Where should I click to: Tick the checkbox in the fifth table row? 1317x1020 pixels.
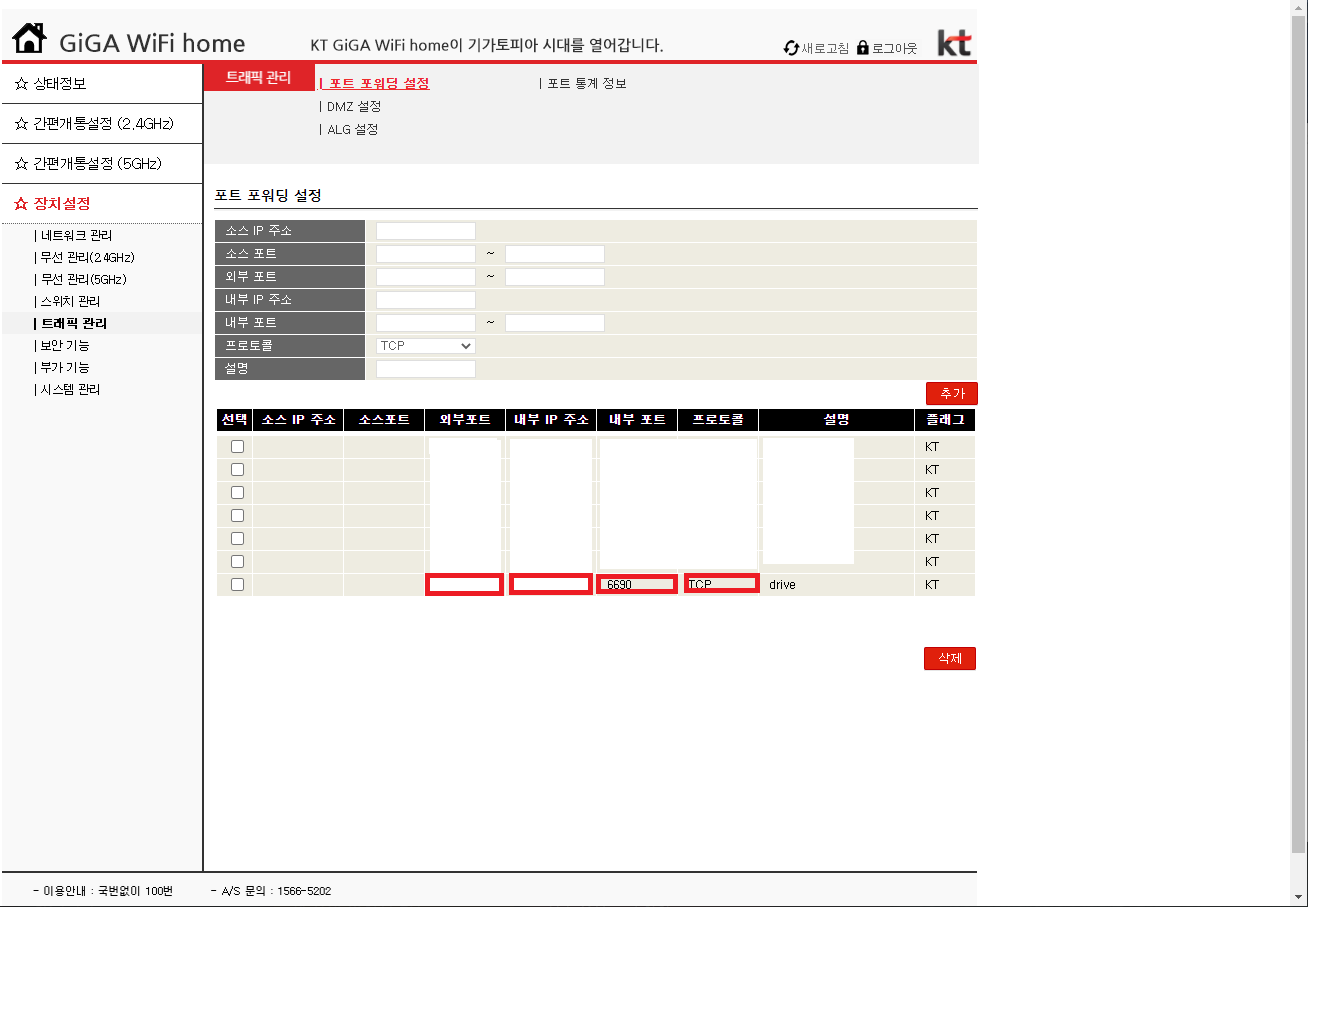[x=237, y=539]
